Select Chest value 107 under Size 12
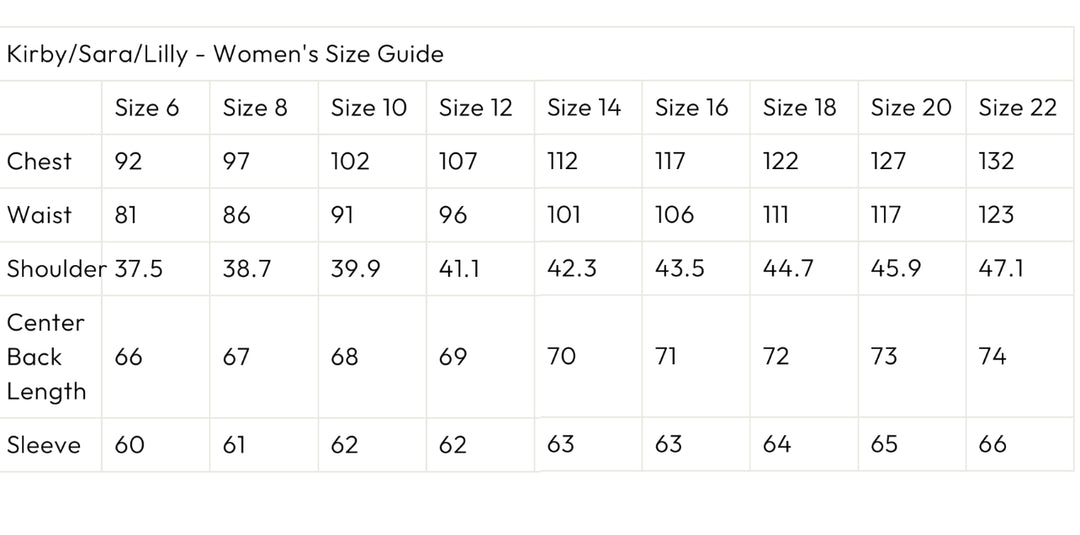This screenshot has height=535, width=1080. pyautogui.click(x=458, y=162)
